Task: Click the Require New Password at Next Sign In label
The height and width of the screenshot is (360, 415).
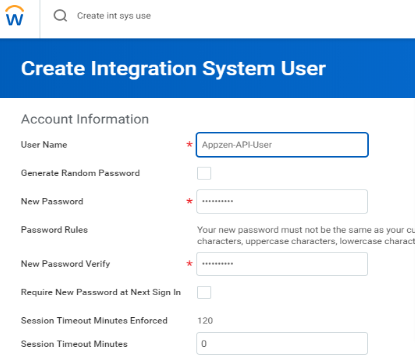Action: tap(101, 292)
